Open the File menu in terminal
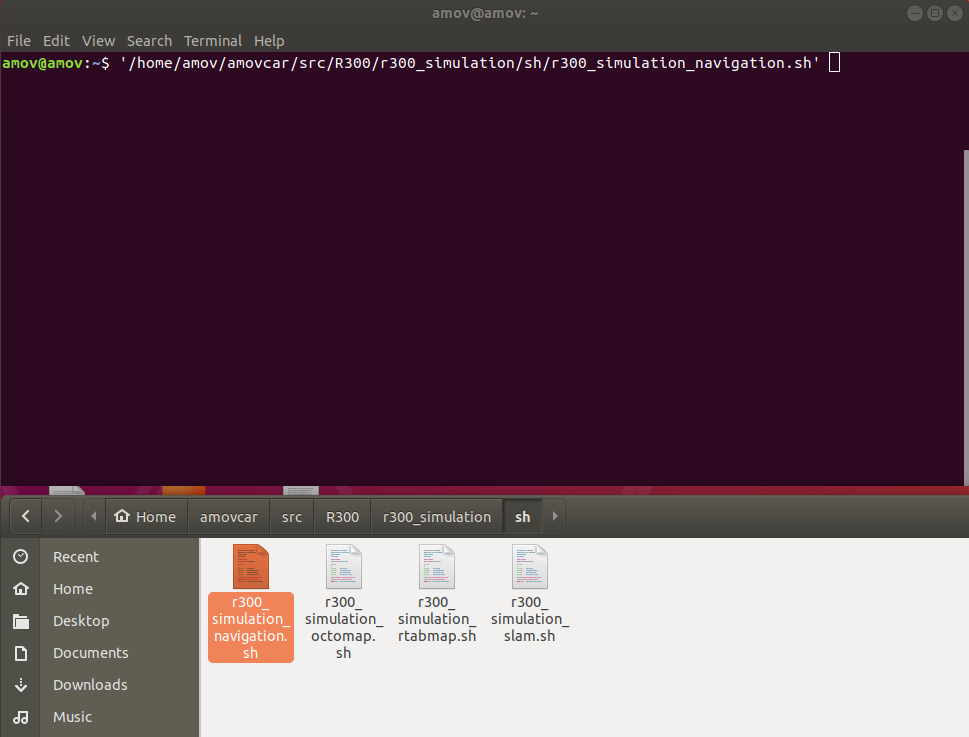 pos(19,41)
